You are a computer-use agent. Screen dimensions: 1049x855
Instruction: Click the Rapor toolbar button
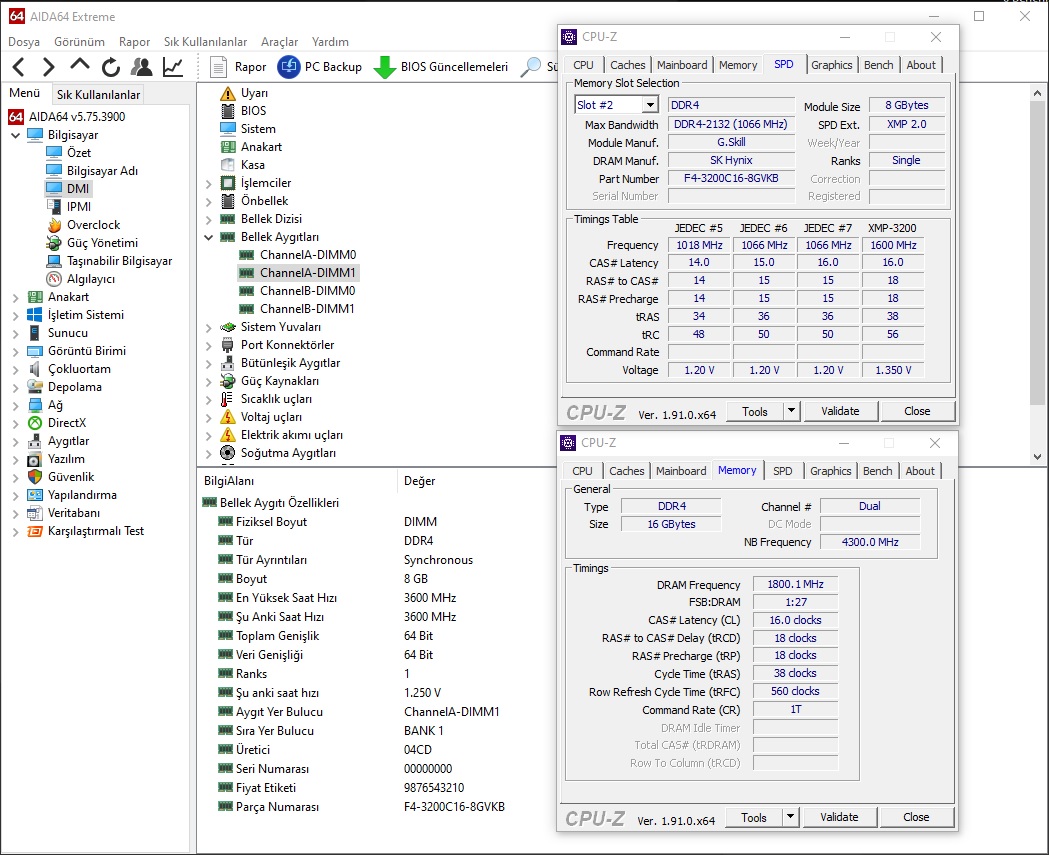[237, 67]
